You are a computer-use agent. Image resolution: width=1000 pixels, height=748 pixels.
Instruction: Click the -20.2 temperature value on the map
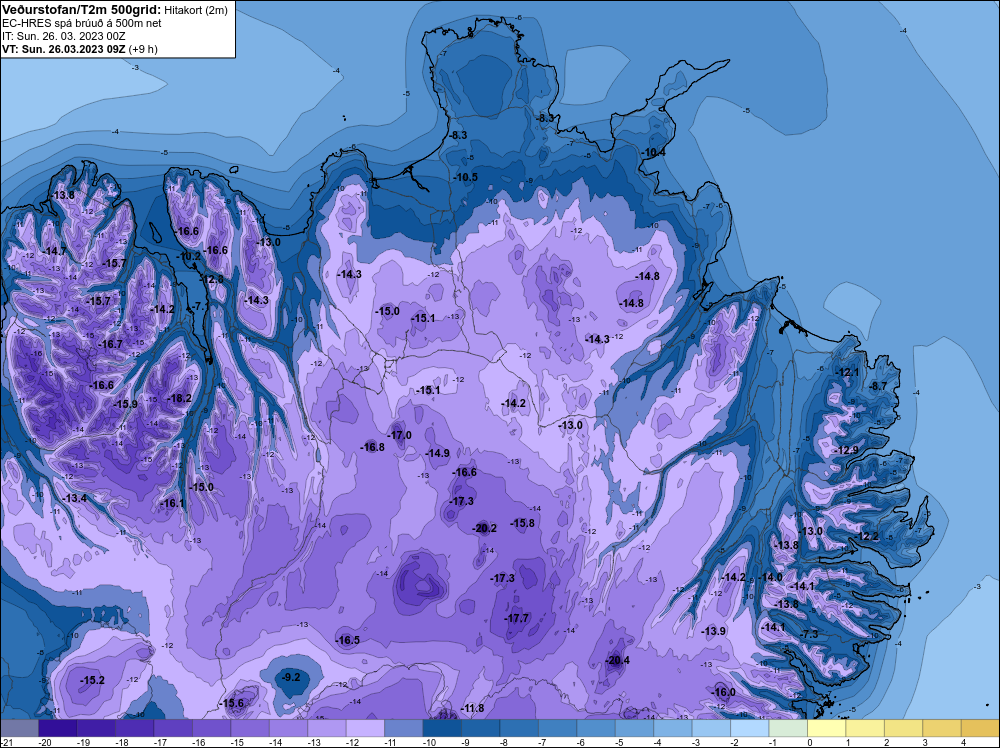point(484,528)
